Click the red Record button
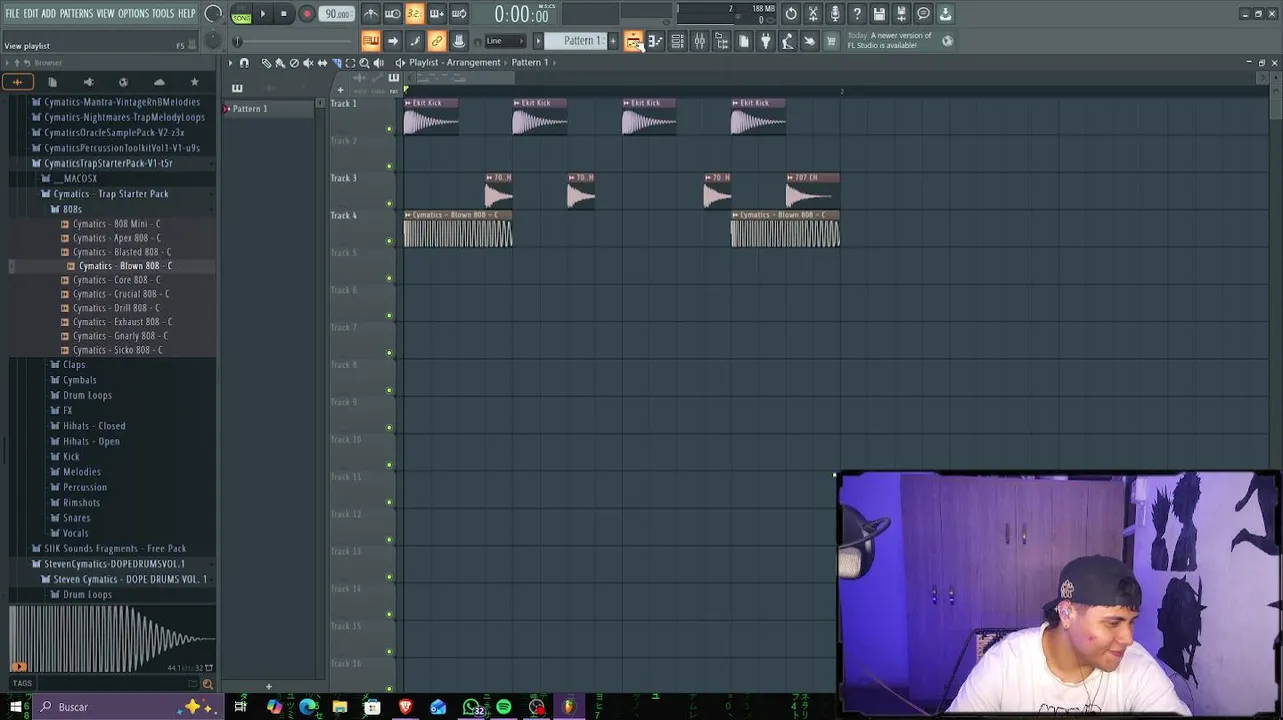1283x720 pixels. pos(307,14)
